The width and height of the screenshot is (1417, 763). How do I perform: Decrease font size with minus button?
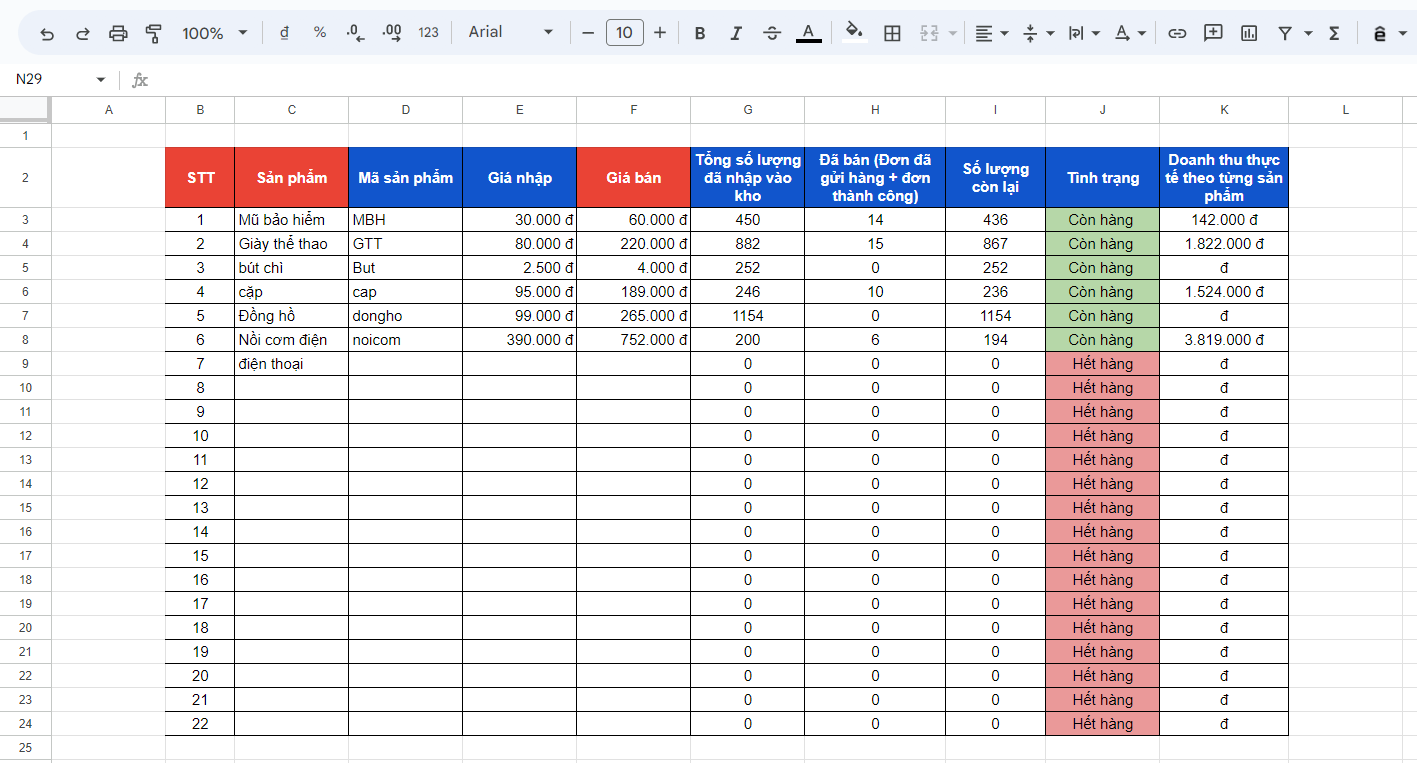coord(588,33)
